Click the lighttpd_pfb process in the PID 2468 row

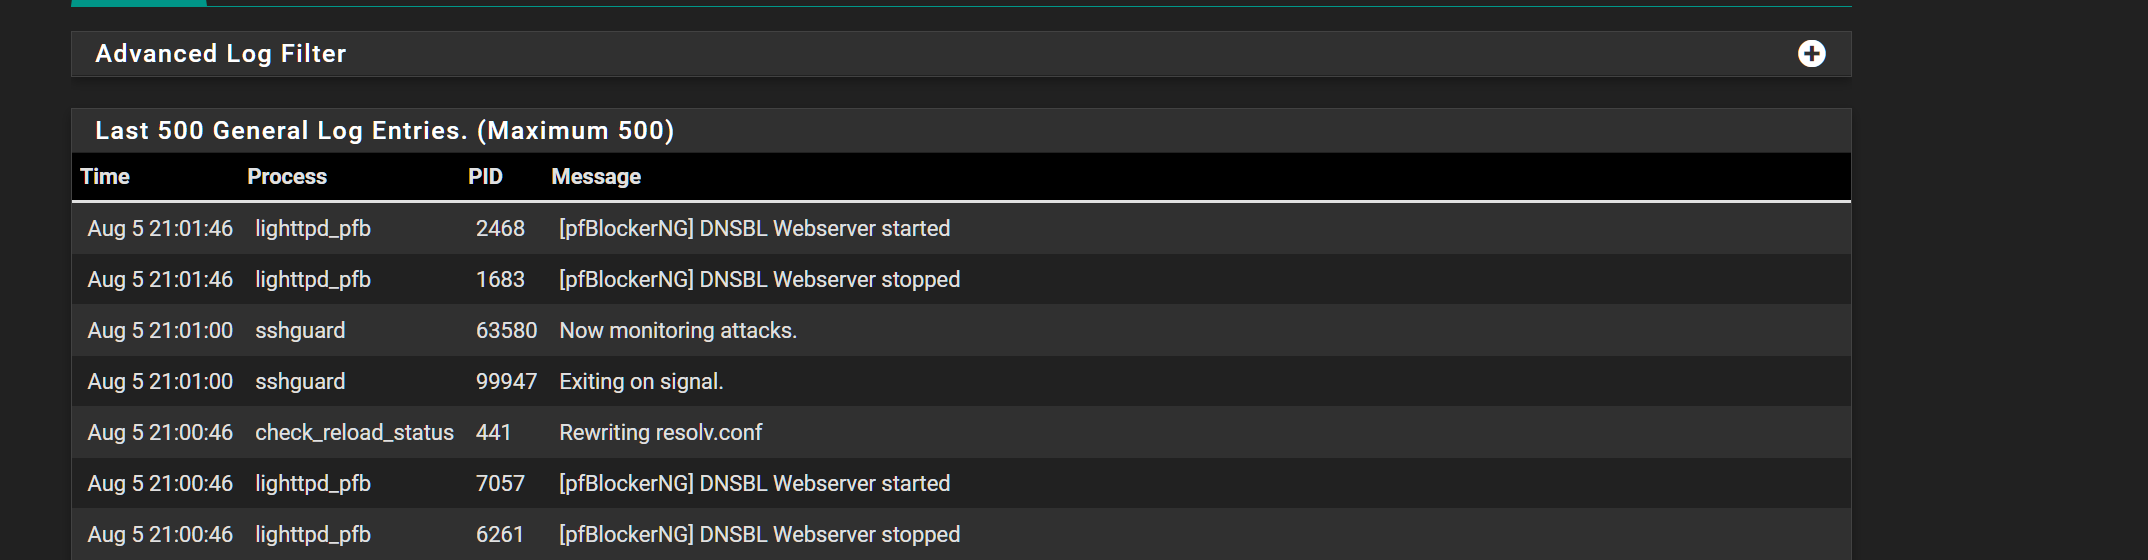coord(313,229)
